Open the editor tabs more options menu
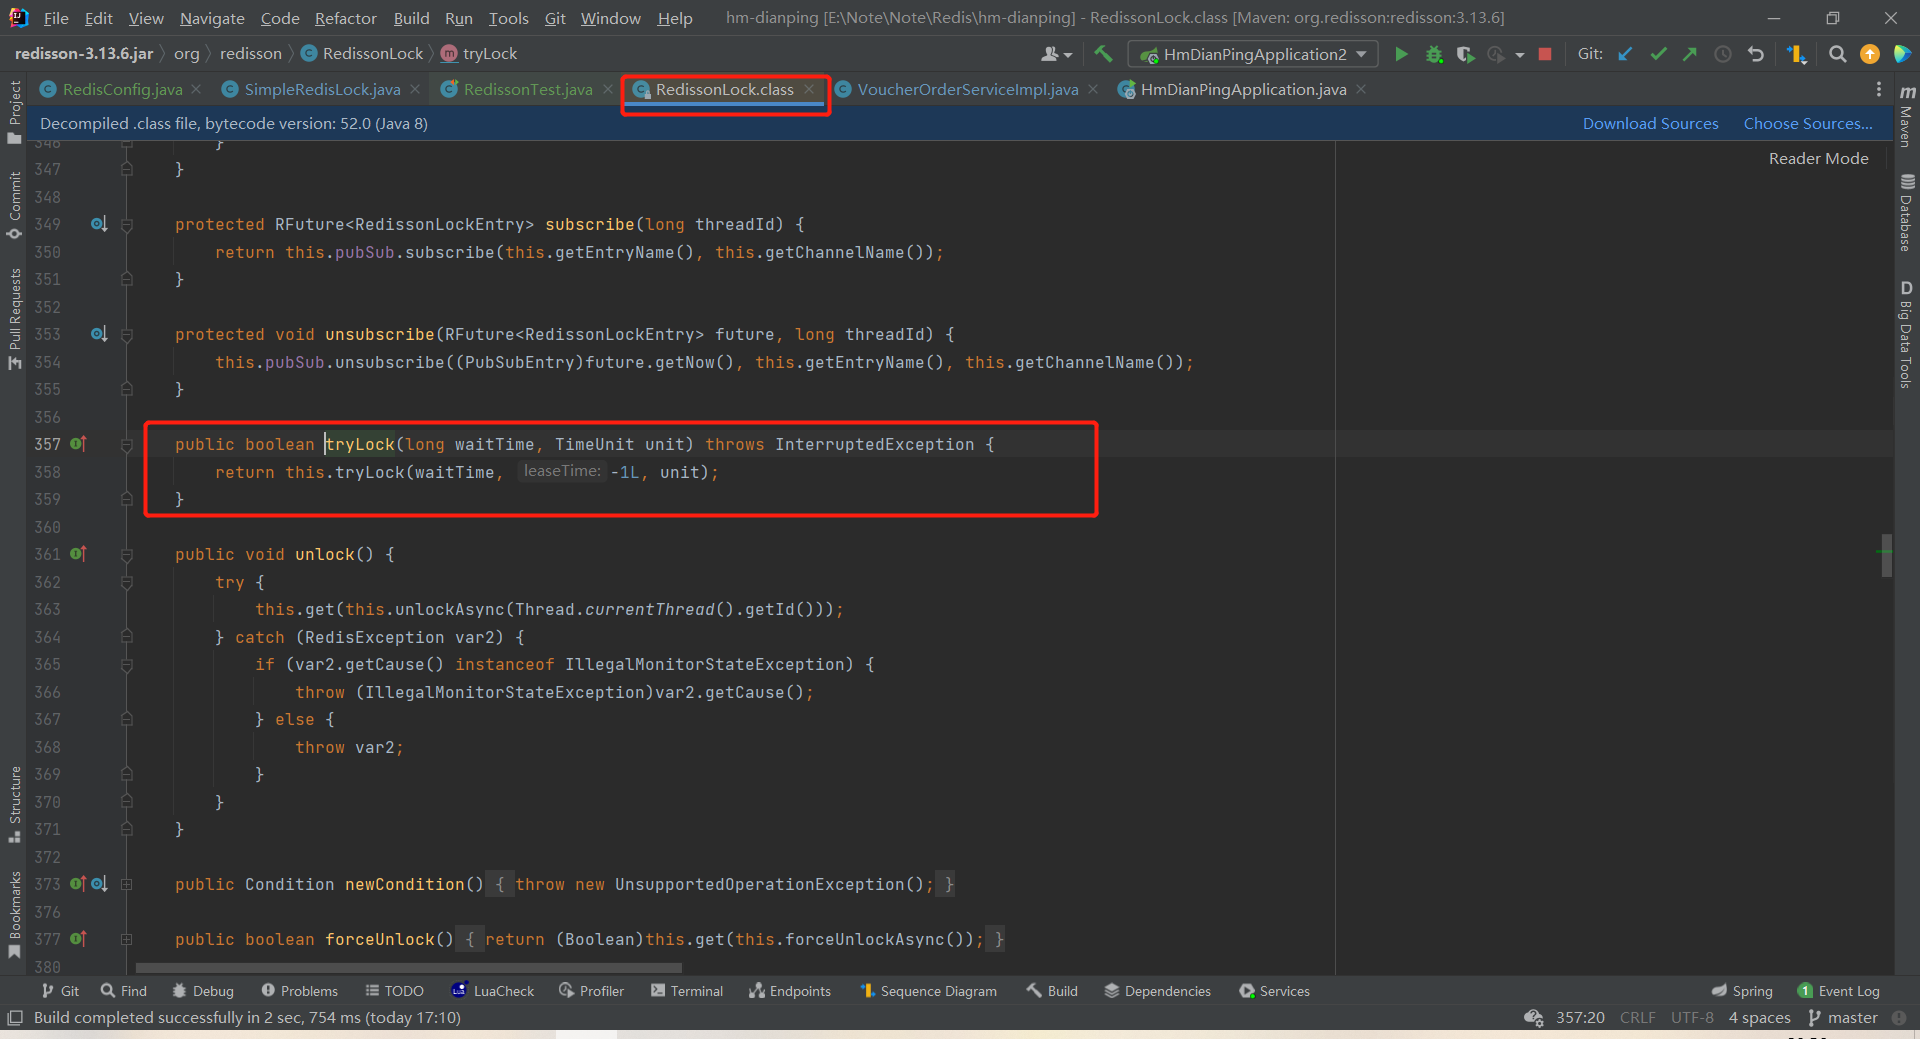 coord(1879,89)
